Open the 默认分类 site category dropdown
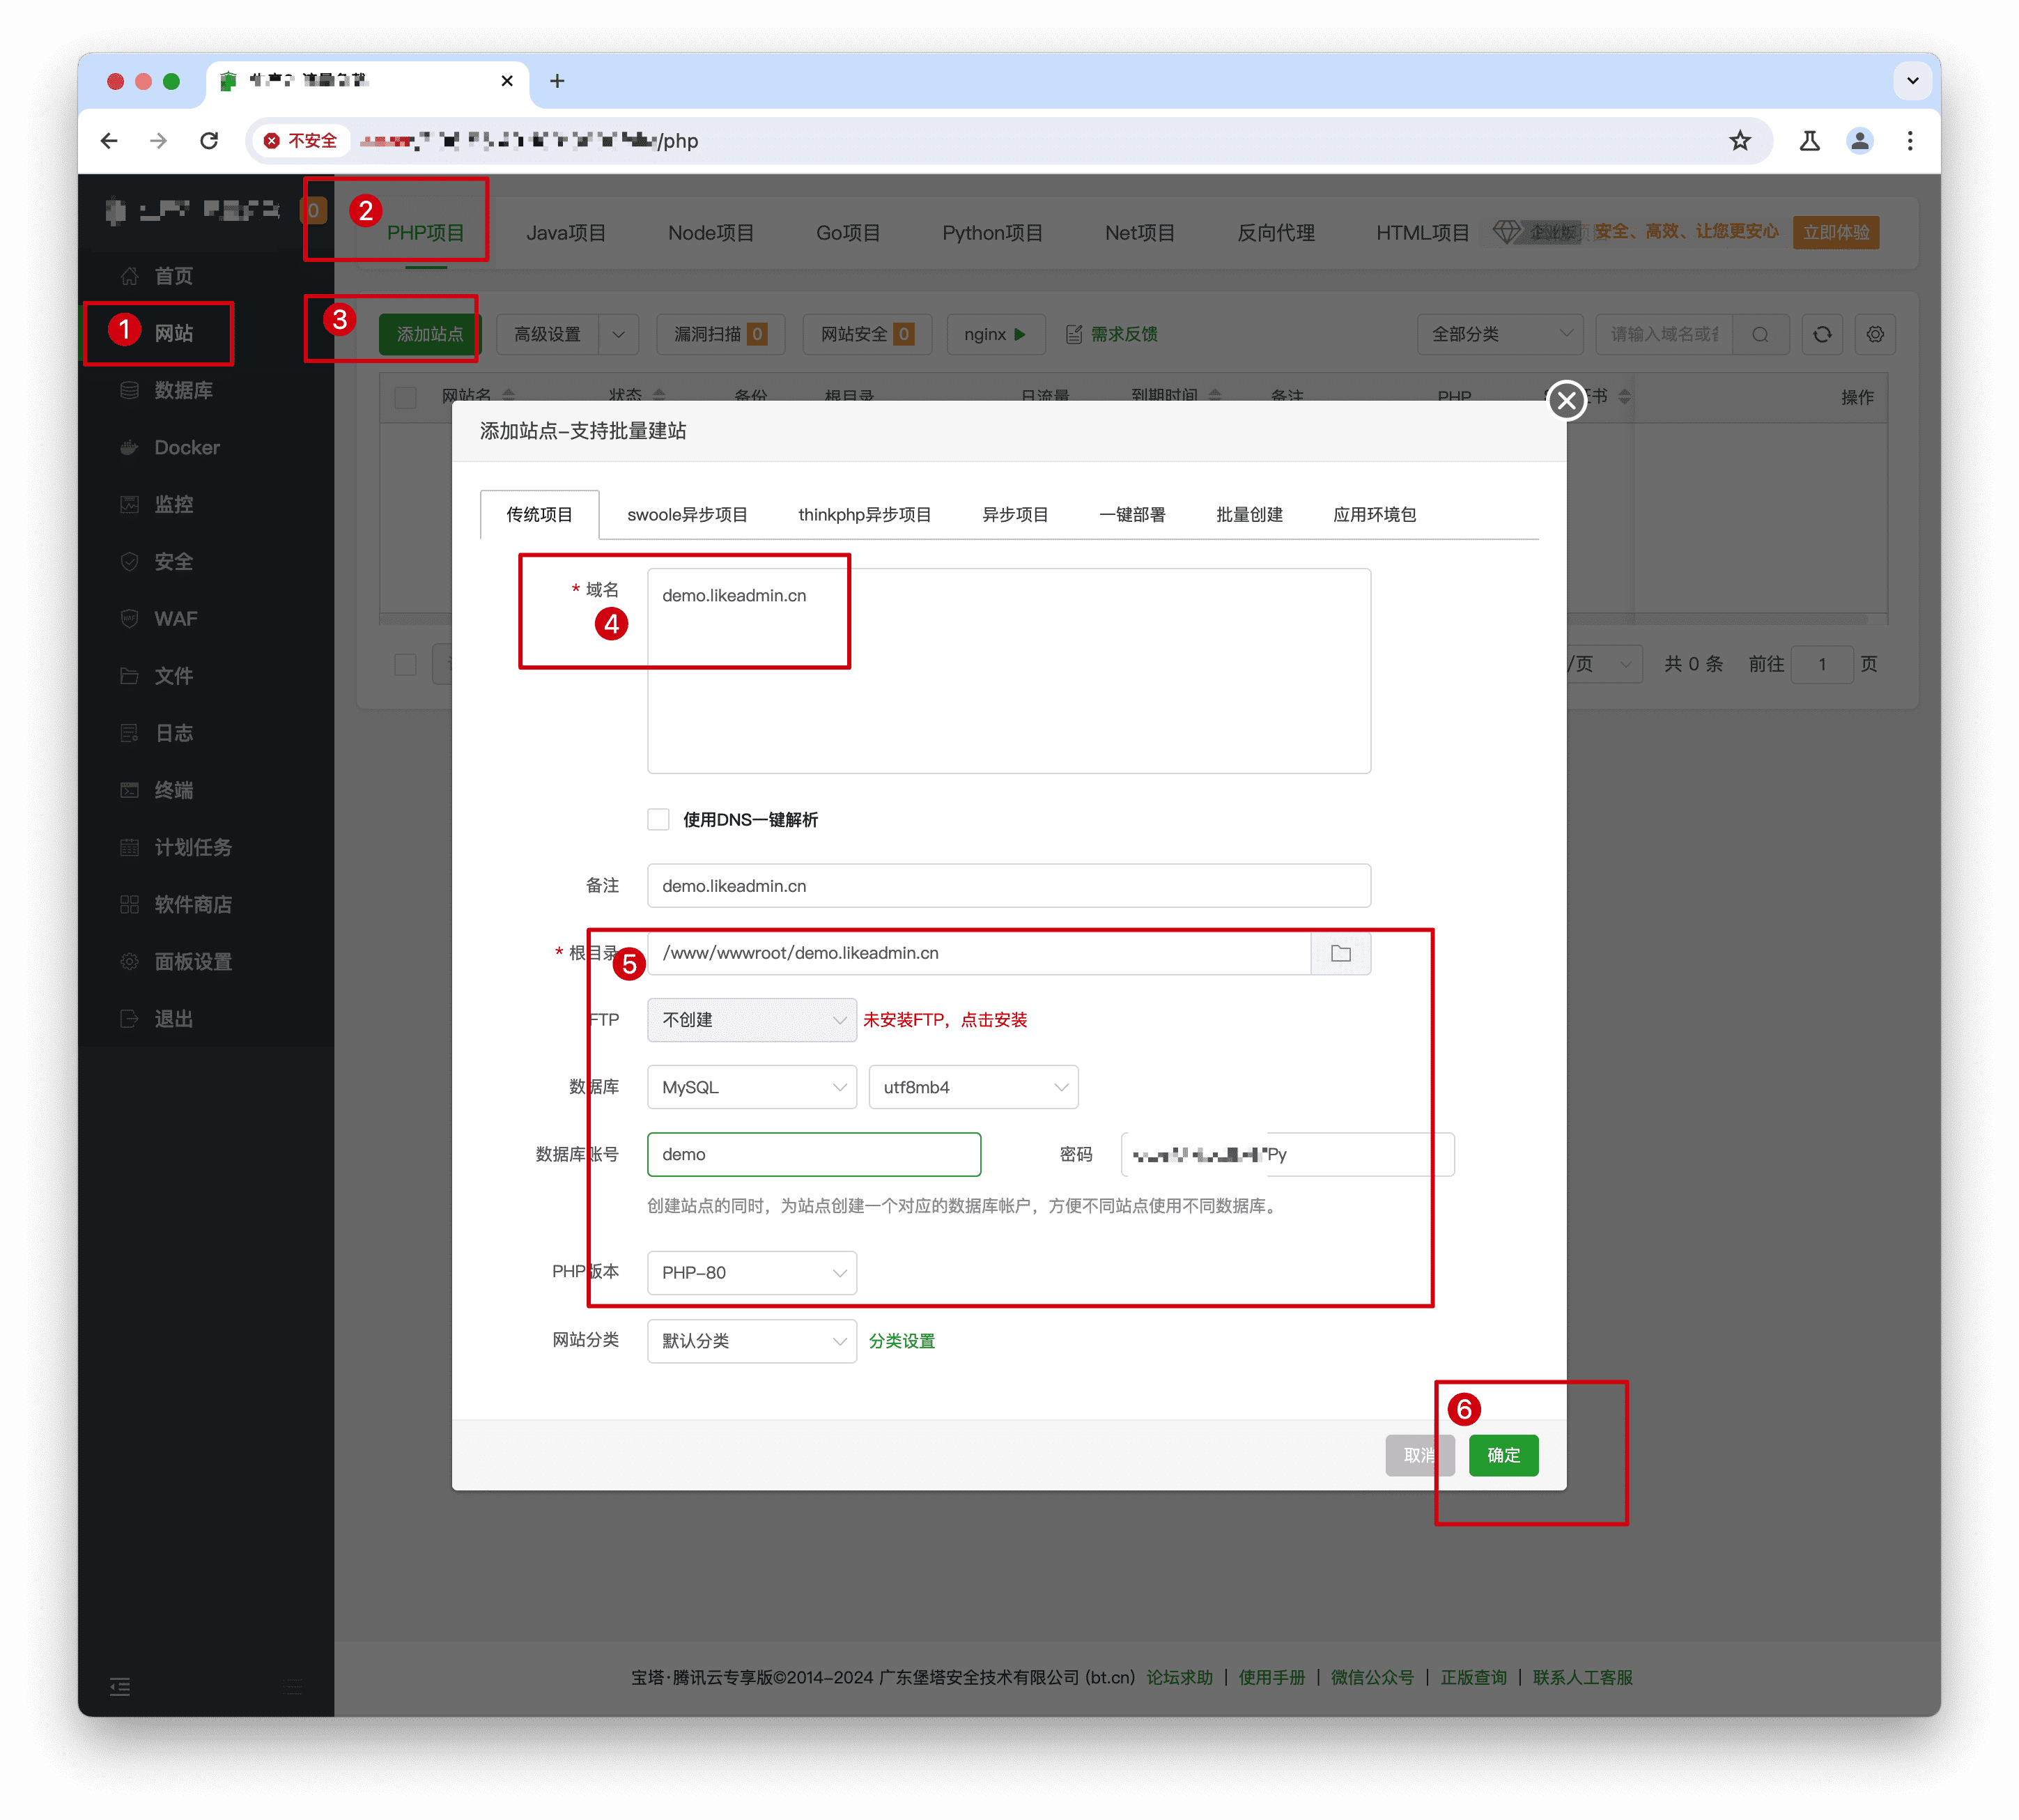Screen dimensions: 2019x1820 pyautogui.click(x=752, y=1341)
